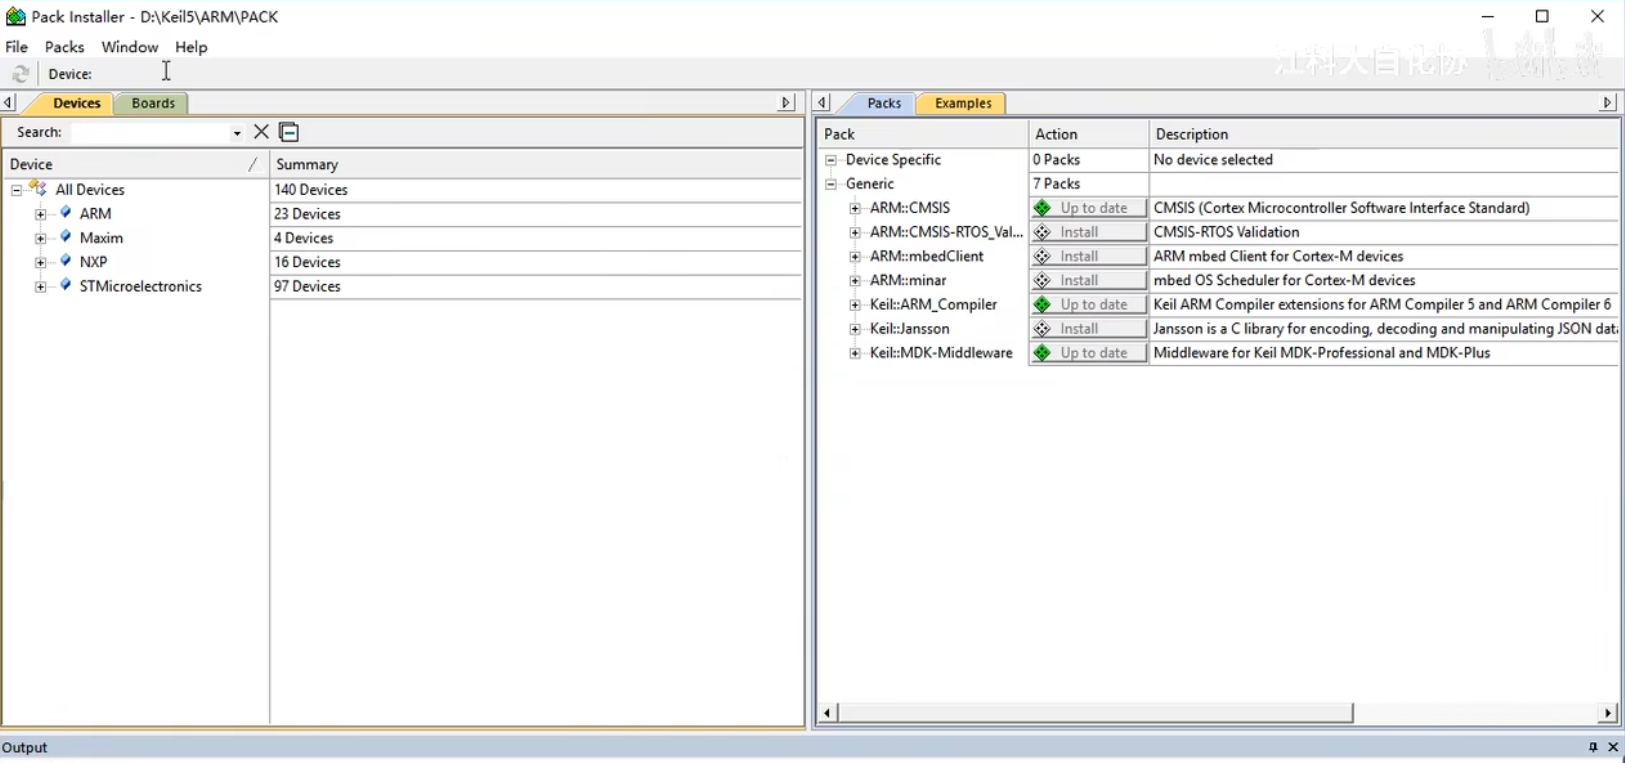Viewport: 1625px width, 763px height.
Task: Open the Help menu
Action: [x=191, y=47]
